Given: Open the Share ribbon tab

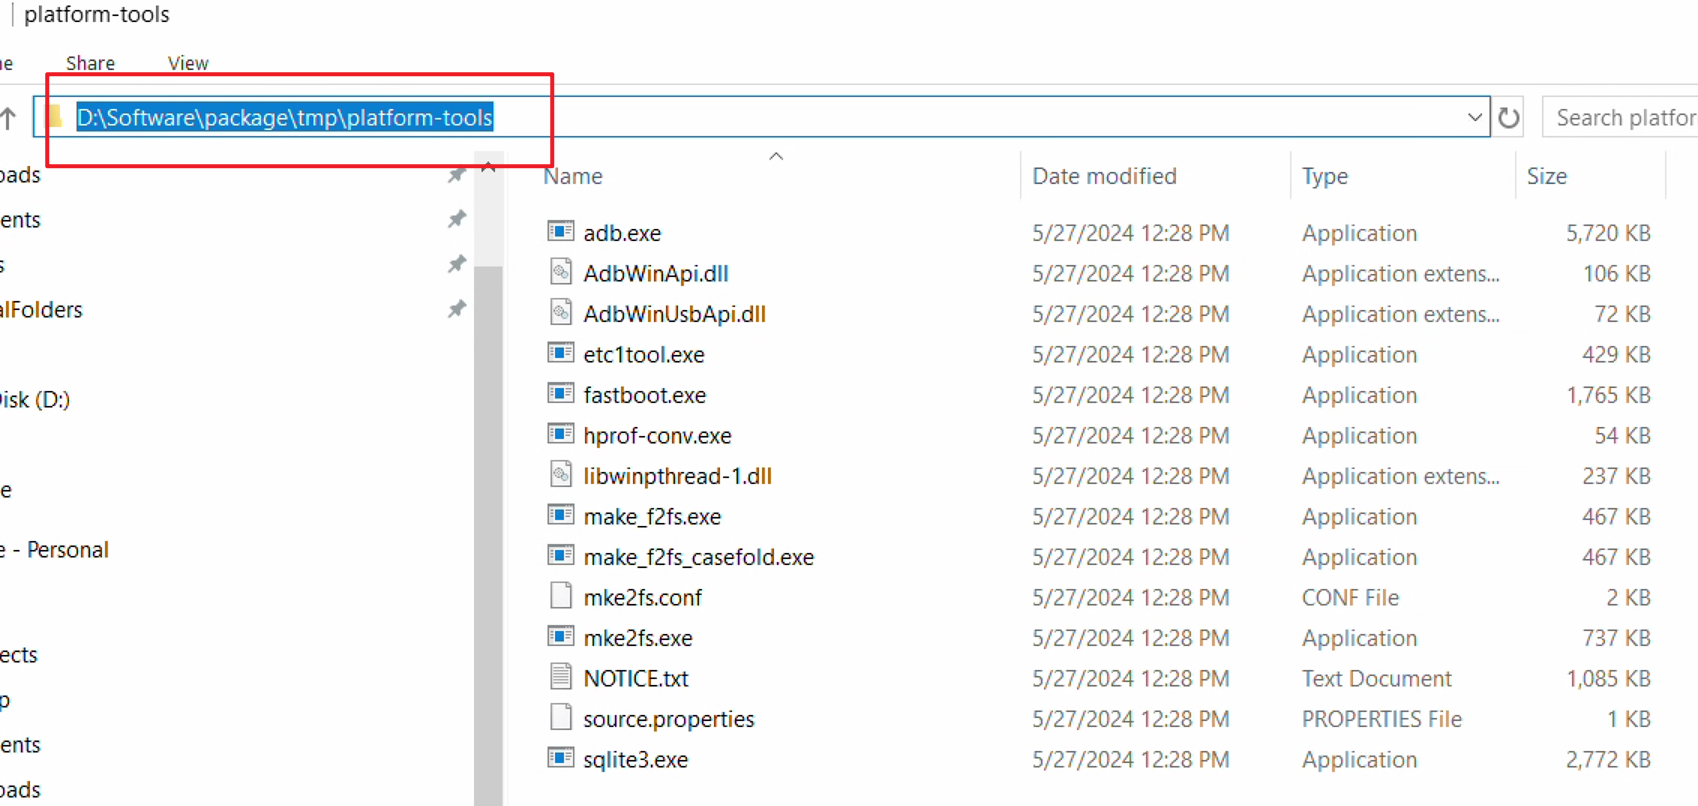Looking at the screenshot, I should tap(90, 63).
